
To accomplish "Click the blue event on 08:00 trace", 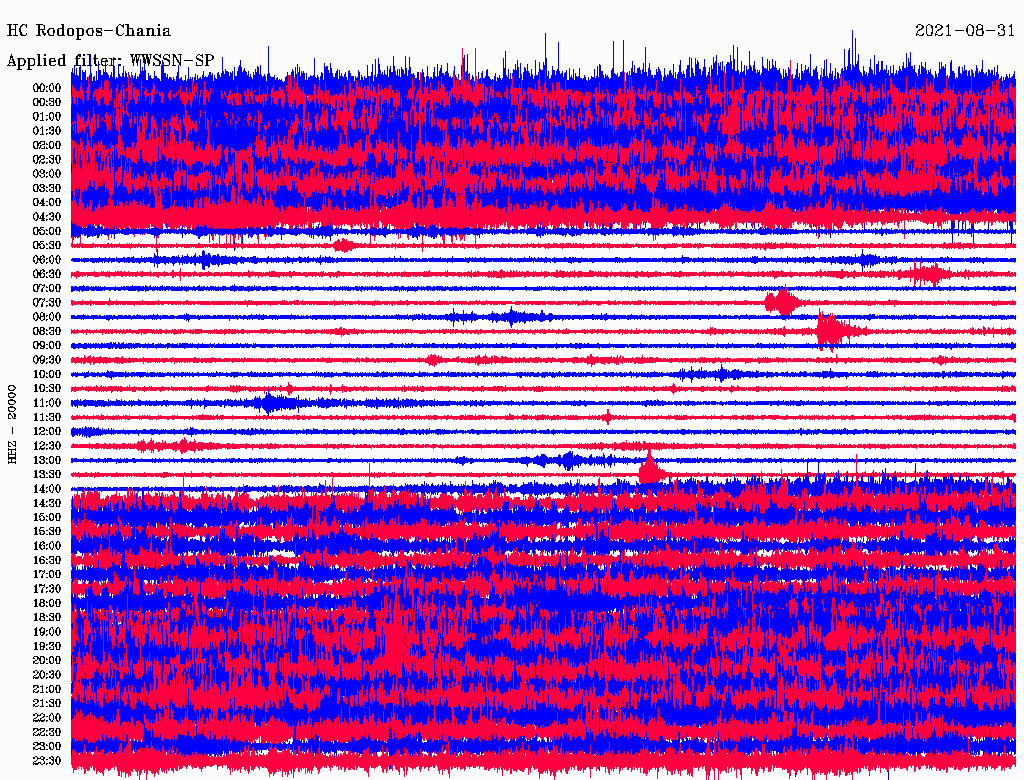I will tap(512, 317).
